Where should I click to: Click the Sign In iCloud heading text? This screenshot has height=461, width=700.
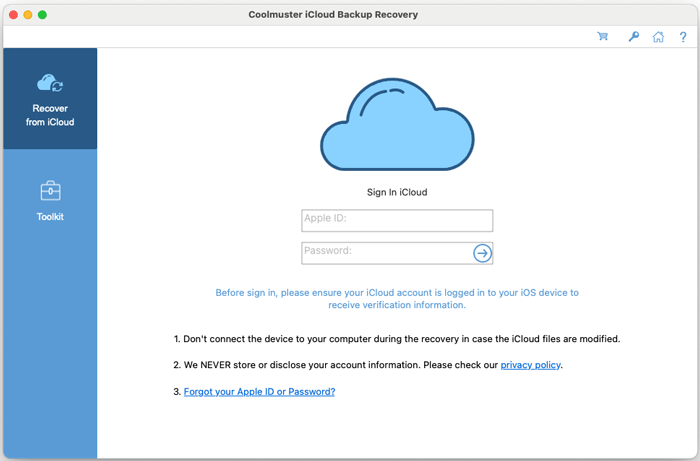pos(397,192)
